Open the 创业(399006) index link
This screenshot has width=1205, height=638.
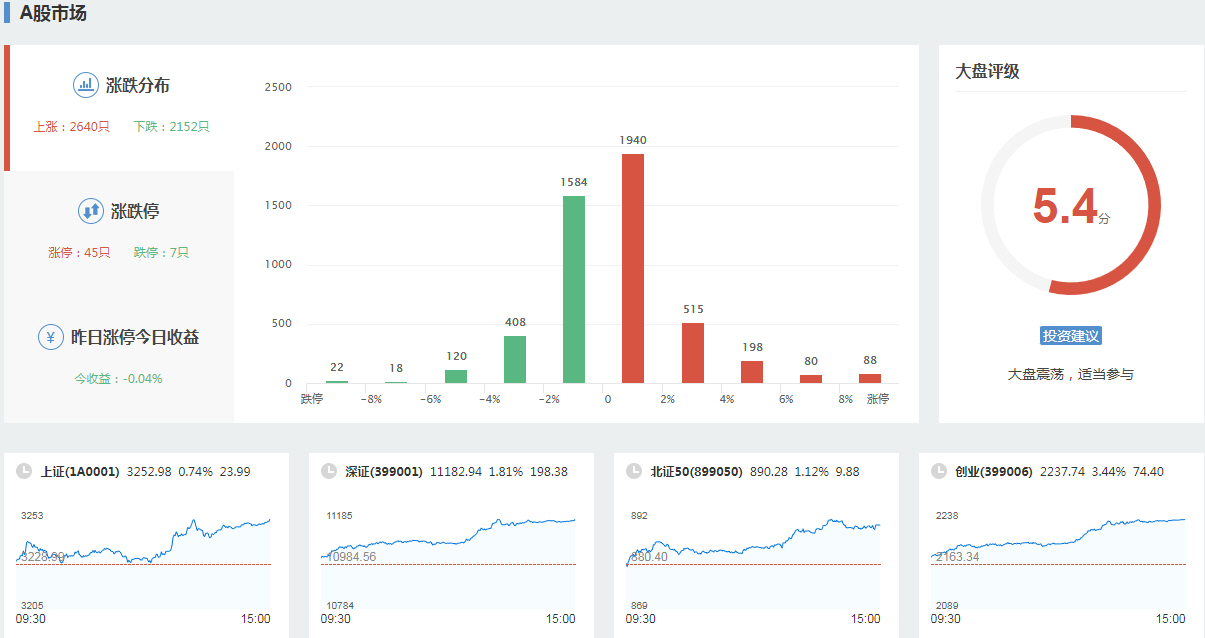click(x=994, y=471)
